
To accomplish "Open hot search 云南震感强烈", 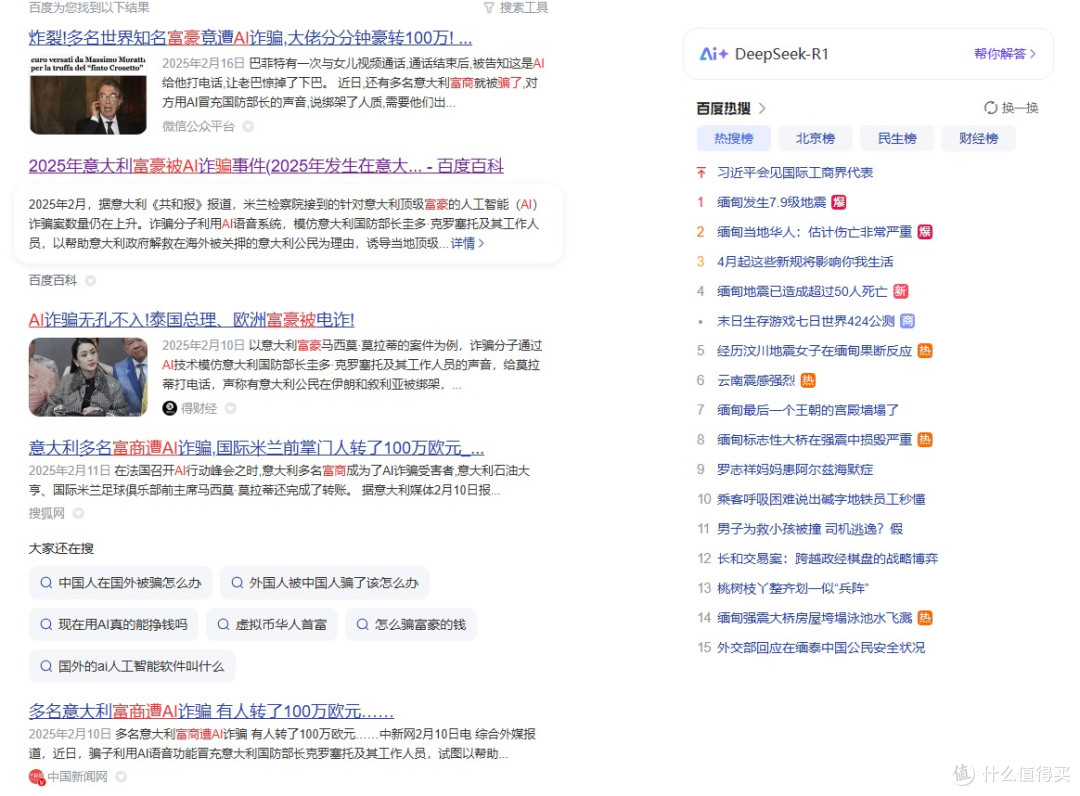I will [x=756, y=380].
